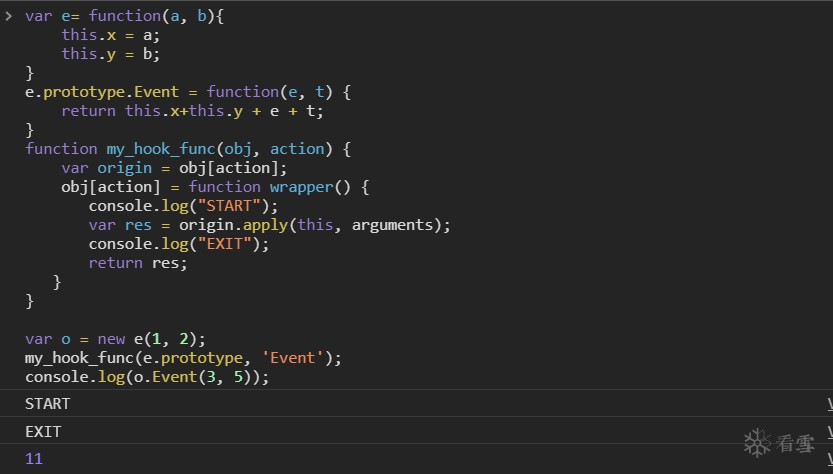Open source link beside 11 output
Viewport: 833px width, 474px height.
coord(830,459)
